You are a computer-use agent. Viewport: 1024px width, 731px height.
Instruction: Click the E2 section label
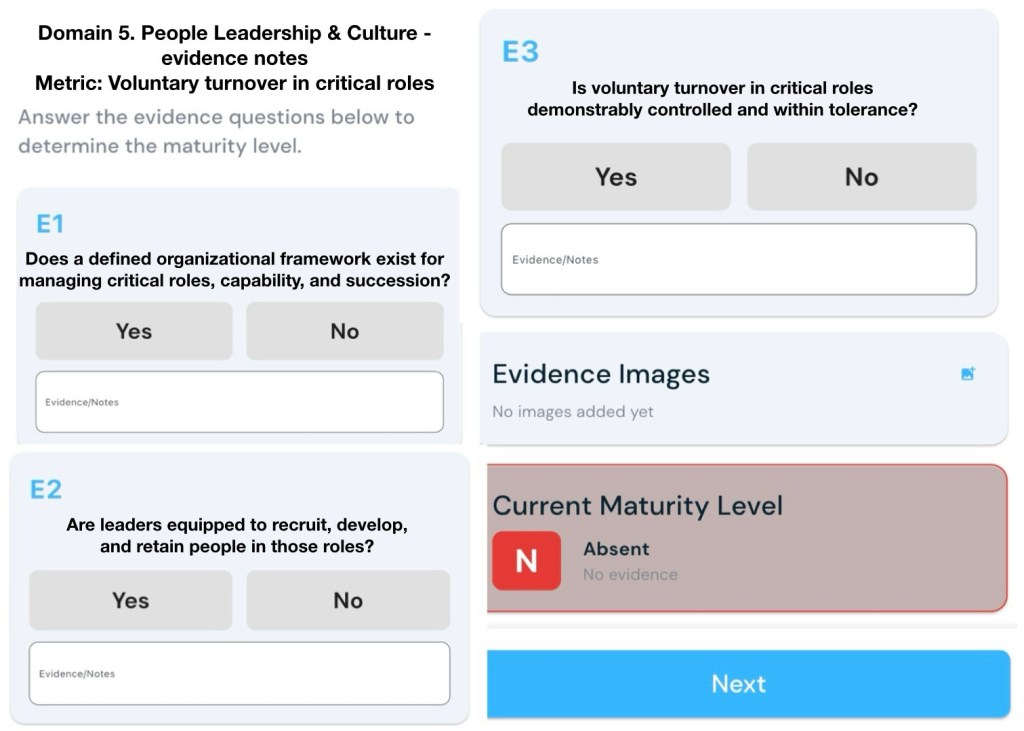(x=46, y=489)
